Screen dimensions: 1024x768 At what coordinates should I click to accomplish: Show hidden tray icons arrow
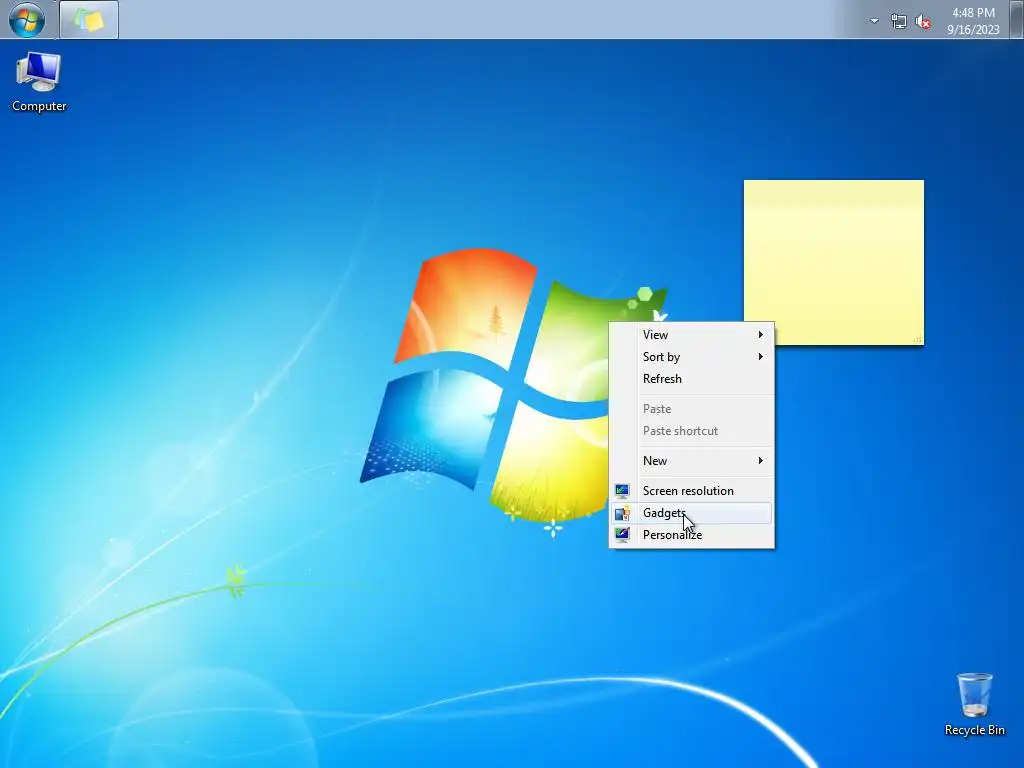point(874,21)
